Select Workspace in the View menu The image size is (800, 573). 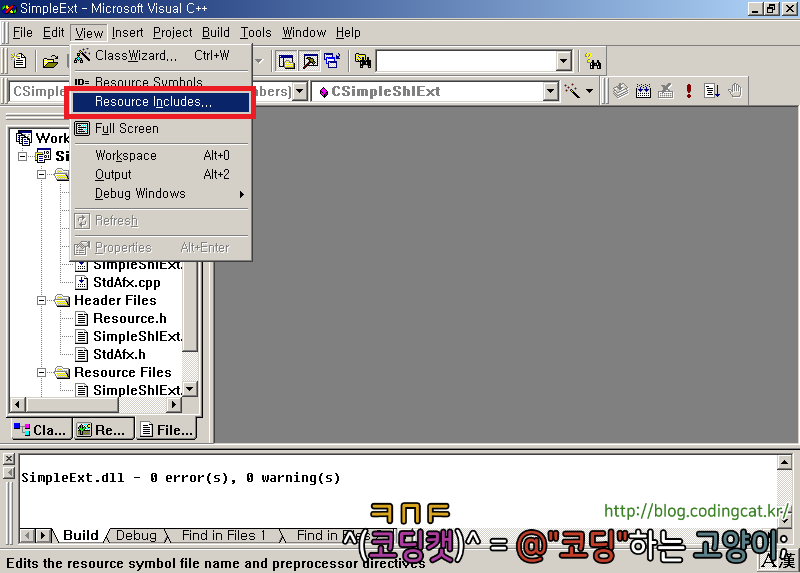(x=161, y=156)
